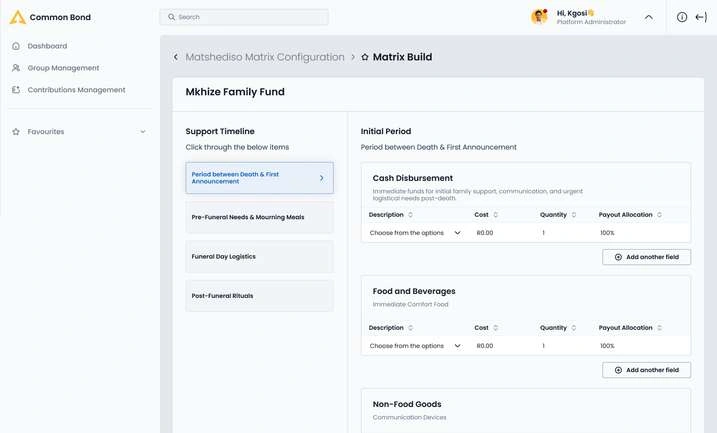Click the Search input field
This screenshot has width=717, height=433.
pyautogui.click(x=244, y=17)
